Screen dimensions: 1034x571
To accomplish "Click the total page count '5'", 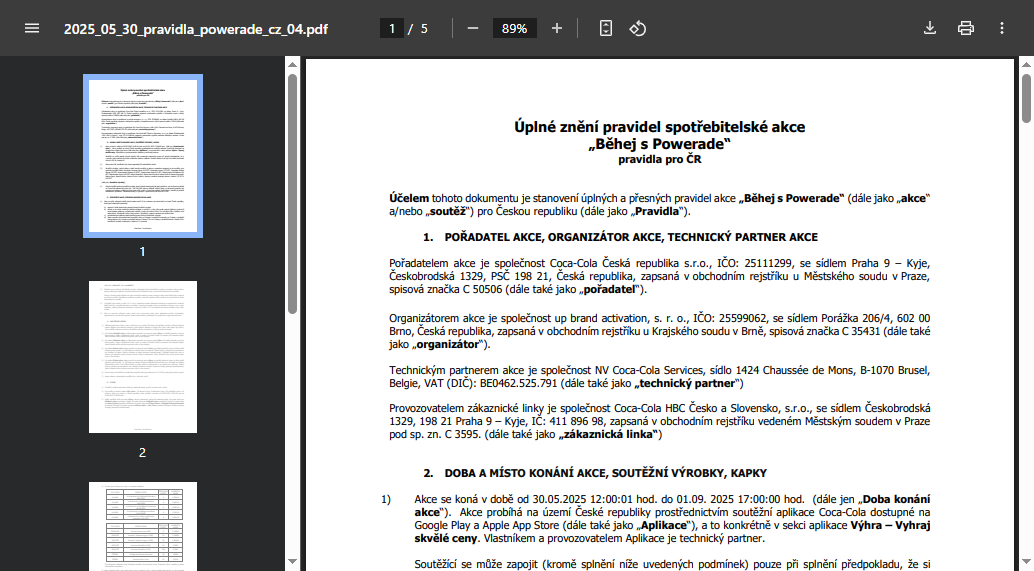I will point(424,29).
